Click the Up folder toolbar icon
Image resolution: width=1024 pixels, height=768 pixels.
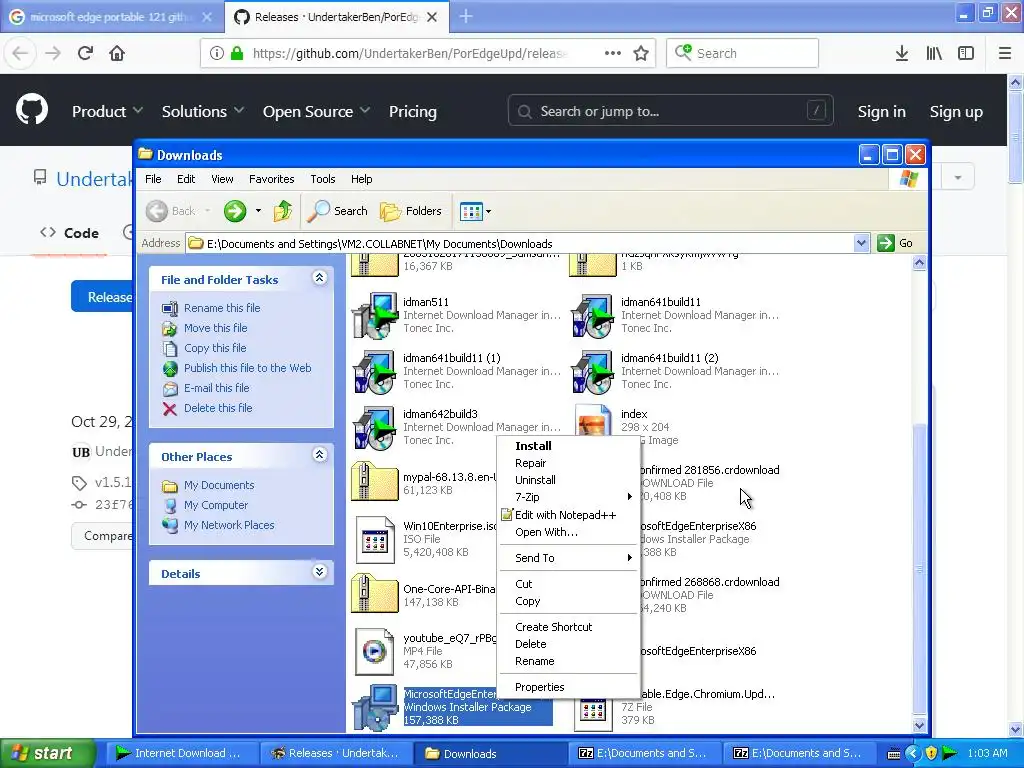283,211
